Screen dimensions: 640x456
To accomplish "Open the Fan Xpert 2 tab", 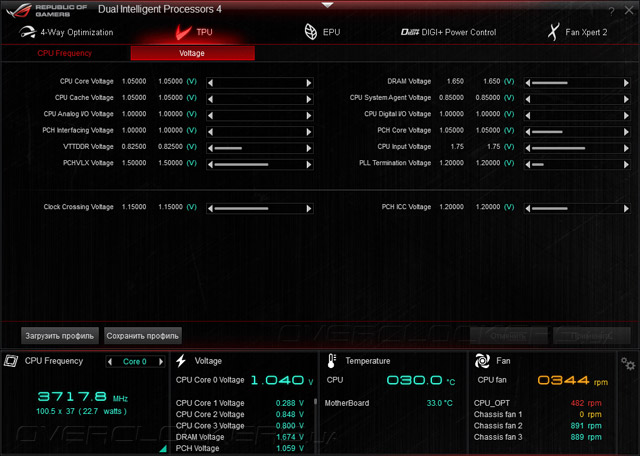I will click(x=577, y=32).
